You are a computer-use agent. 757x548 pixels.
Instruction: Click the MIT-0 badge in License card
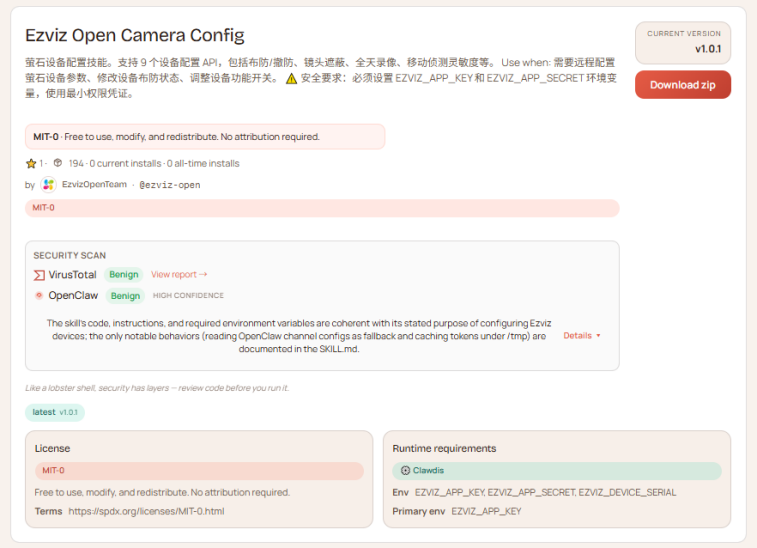tap(199, 471)
